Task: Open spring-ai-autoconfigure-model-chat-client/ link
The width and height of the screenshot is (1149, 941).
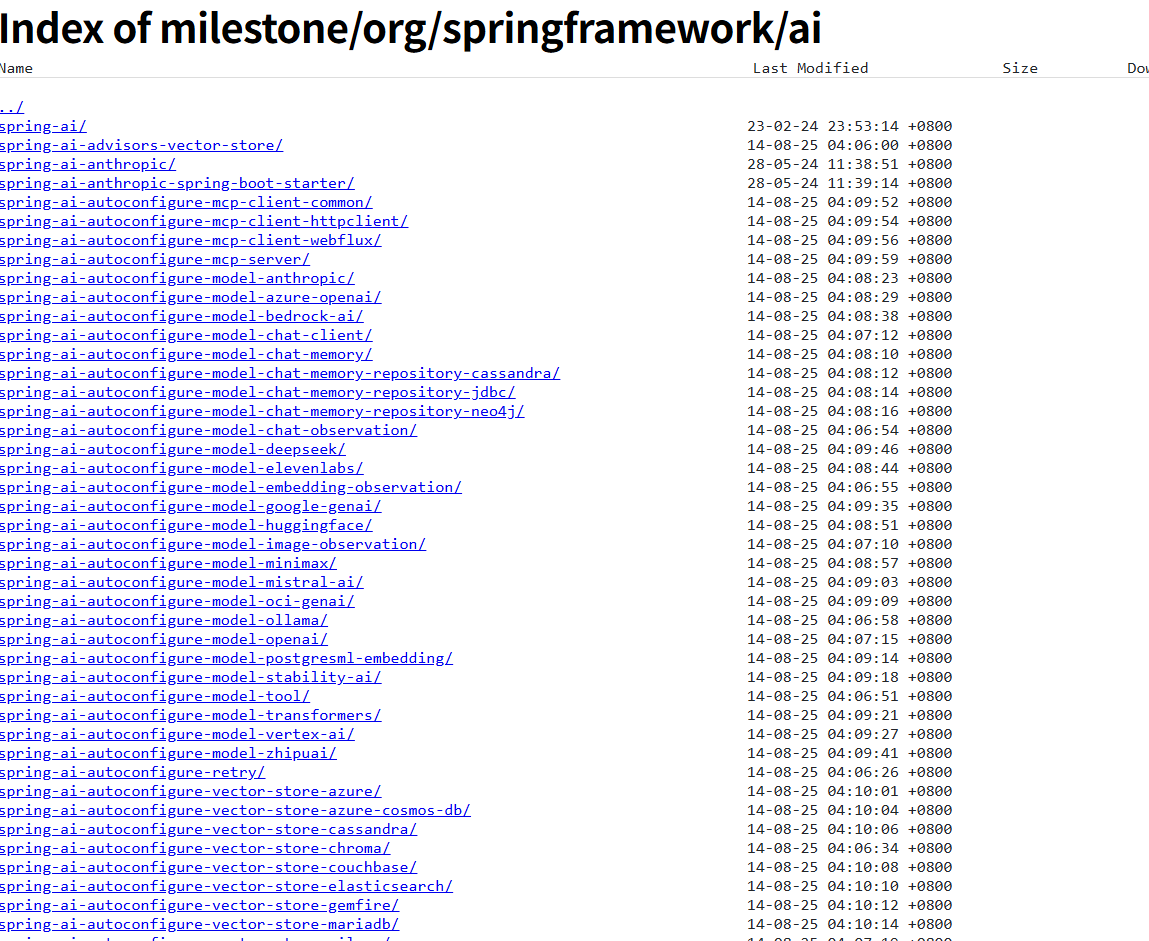Action: 186,336
